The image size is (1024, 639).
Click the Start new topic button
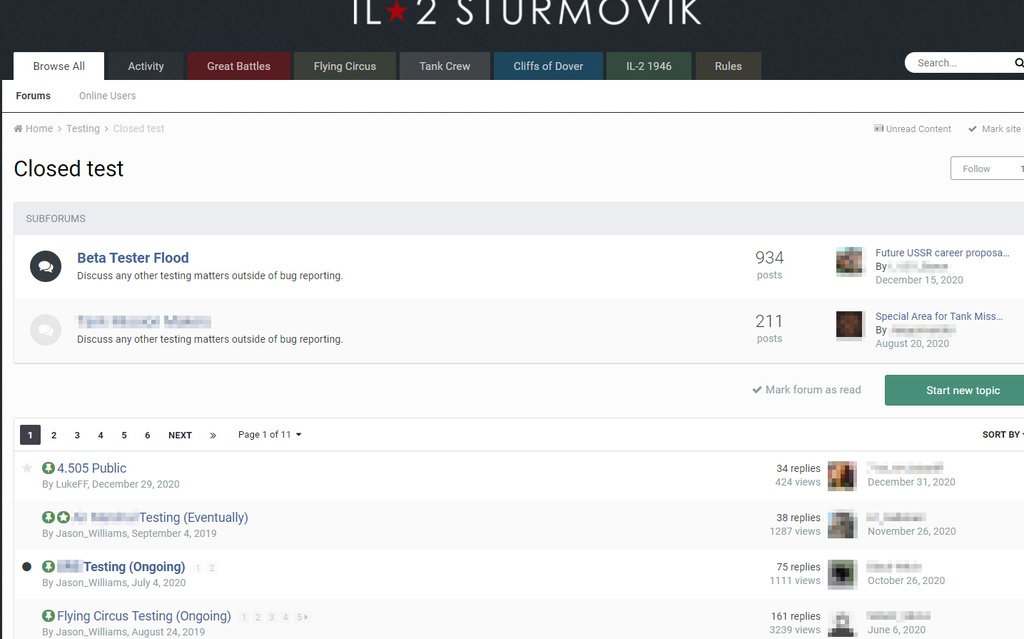[x=954, y=390]
